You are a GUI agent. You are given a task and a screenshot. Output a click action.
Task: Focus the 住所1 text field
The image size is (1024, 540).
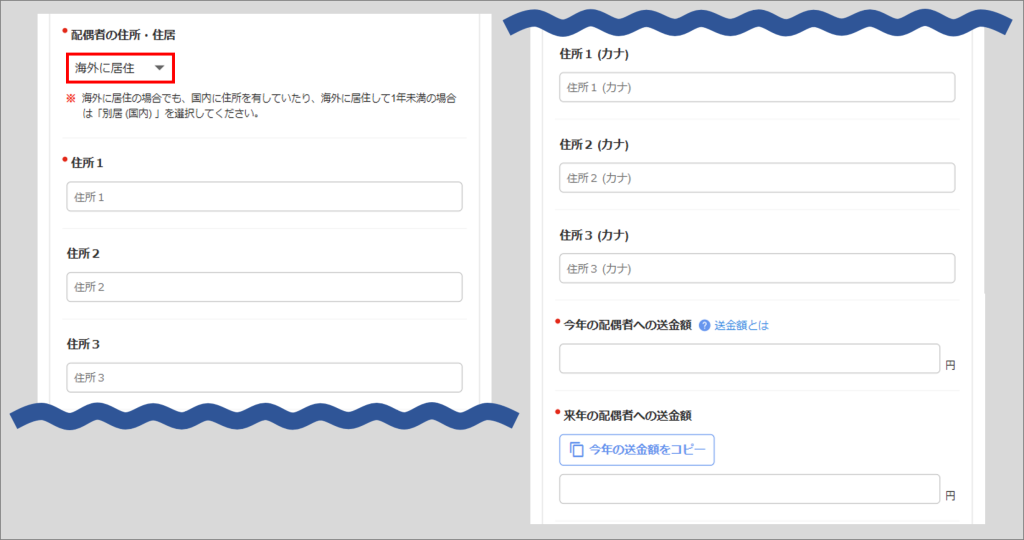[264, 197]
